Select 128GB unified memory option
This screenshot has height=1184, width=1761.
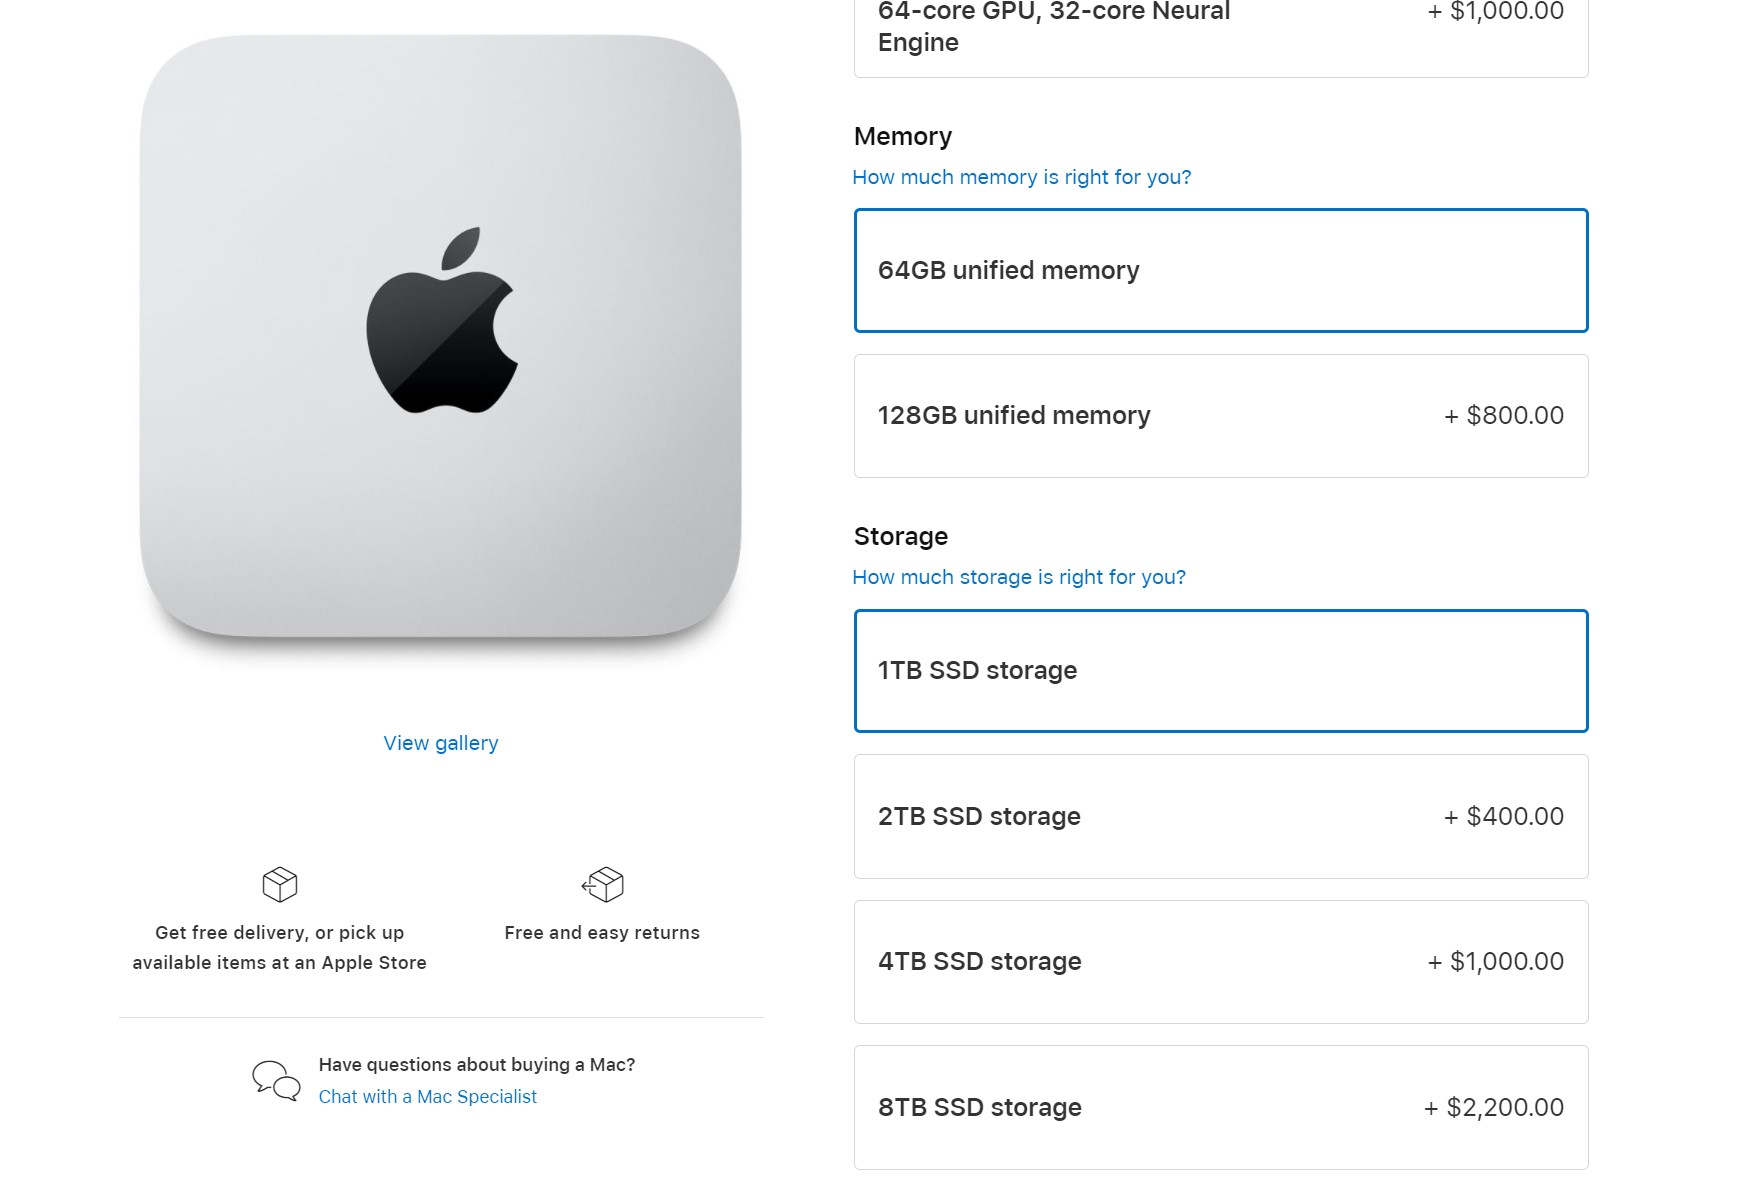[x=1220, y=416]
